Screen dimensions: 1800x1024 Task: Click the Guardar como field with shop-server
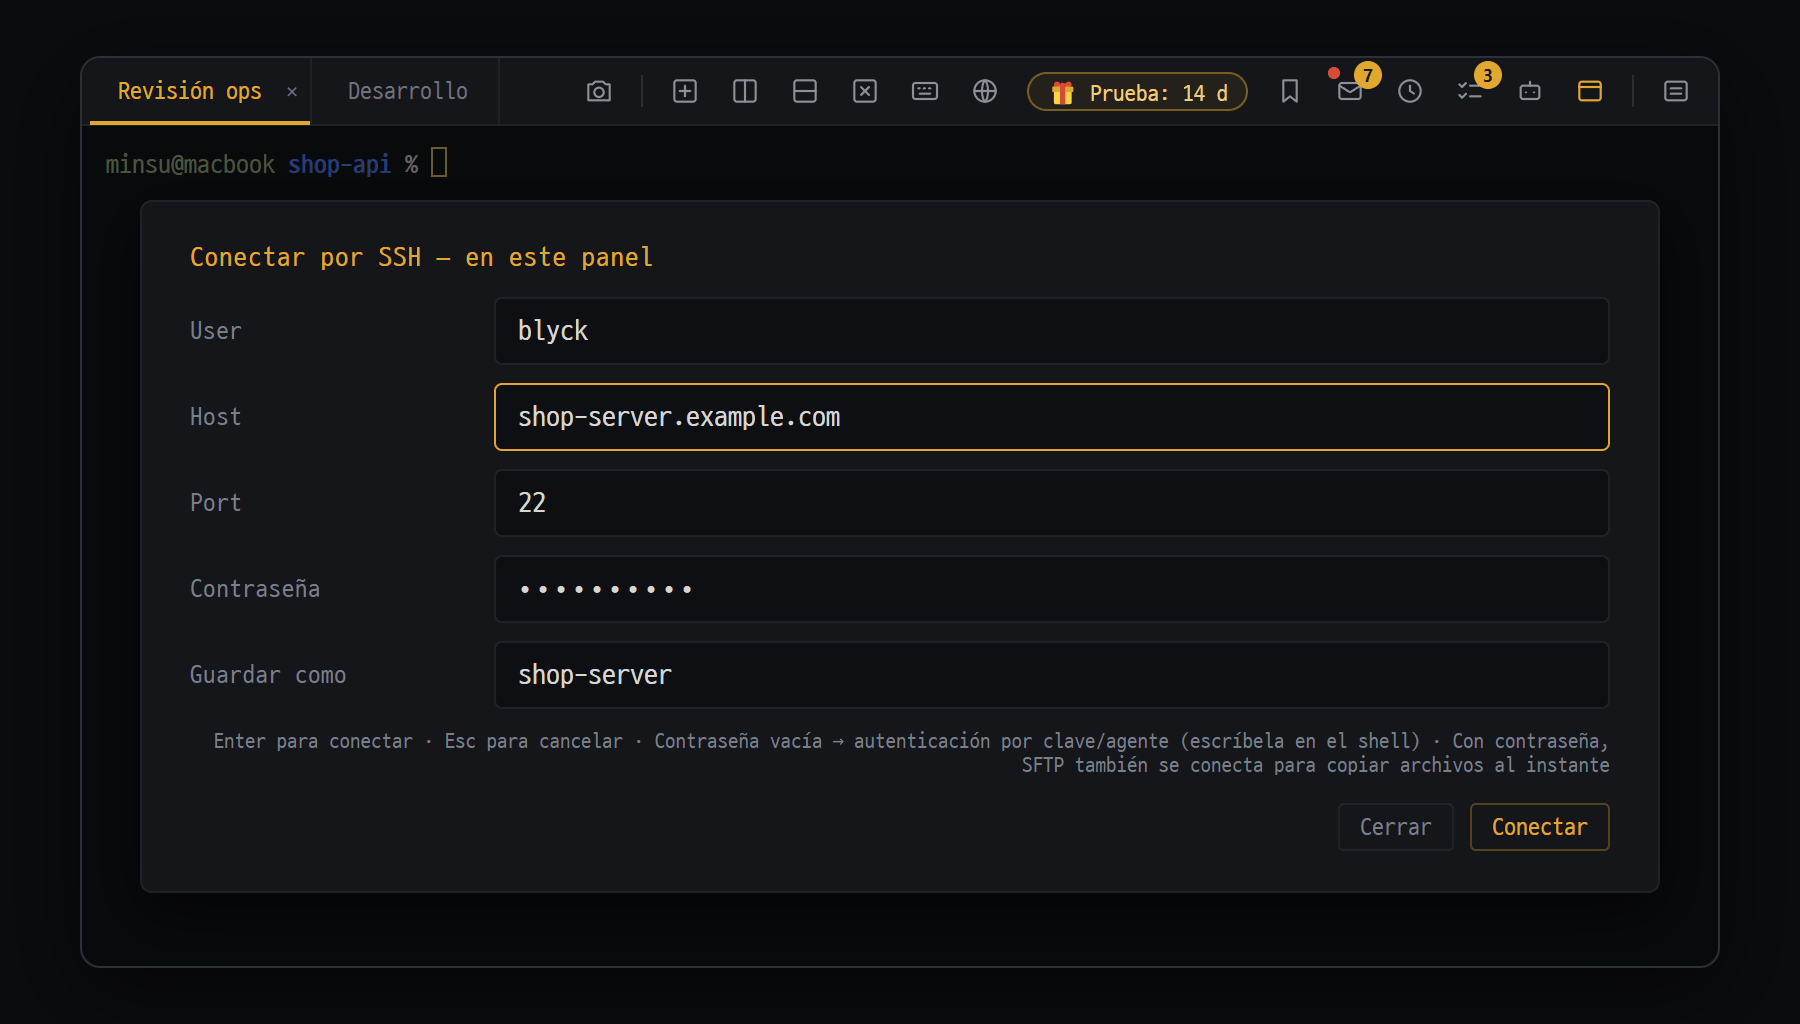click(1052, 675)
